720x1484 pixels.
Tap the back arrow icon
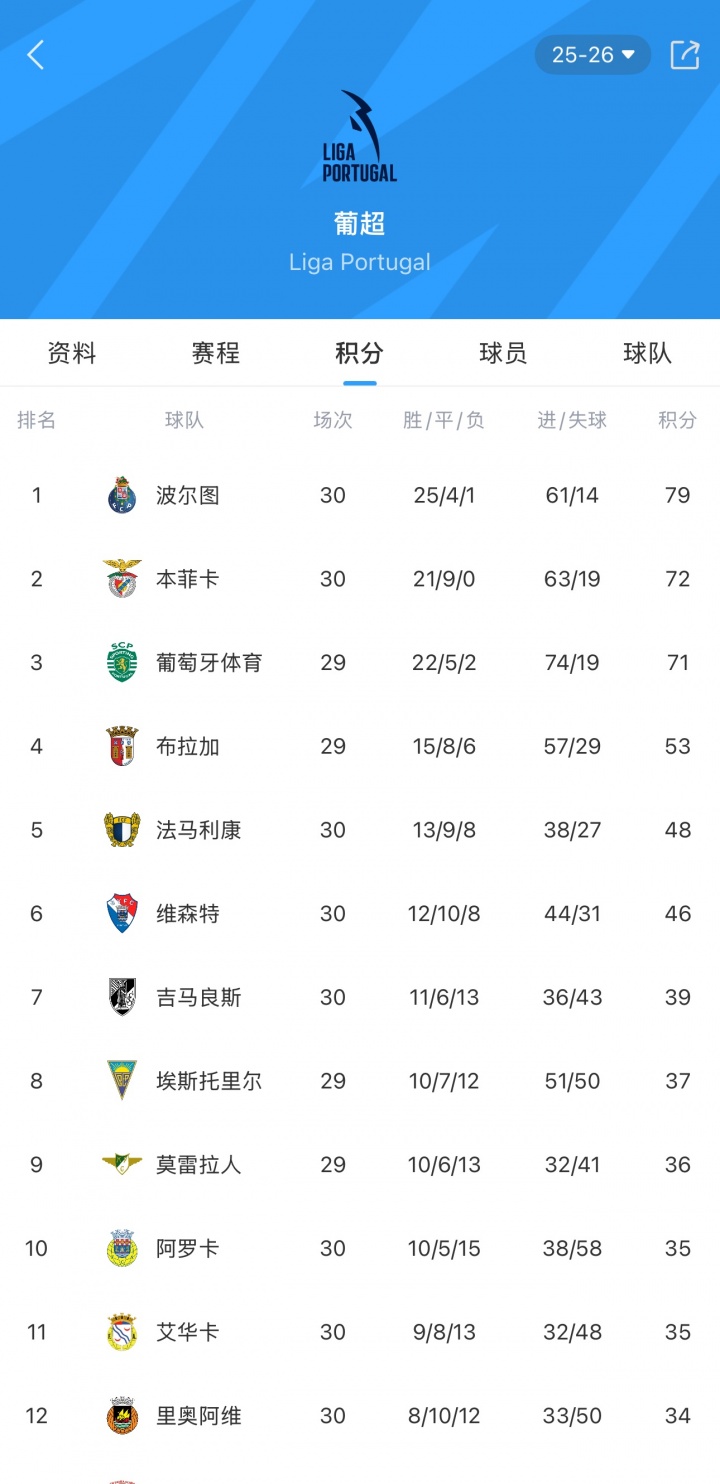36,55
